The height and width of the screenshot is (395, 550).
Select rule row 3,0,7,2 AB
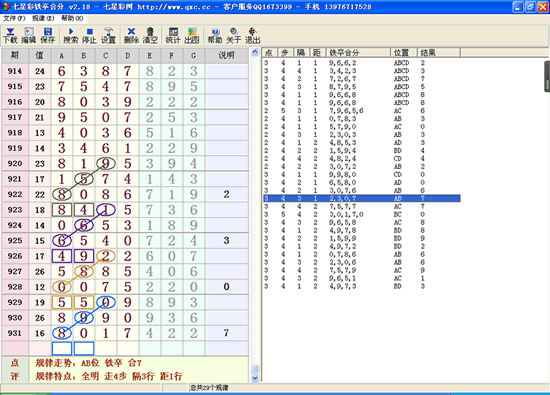point(362,167)
